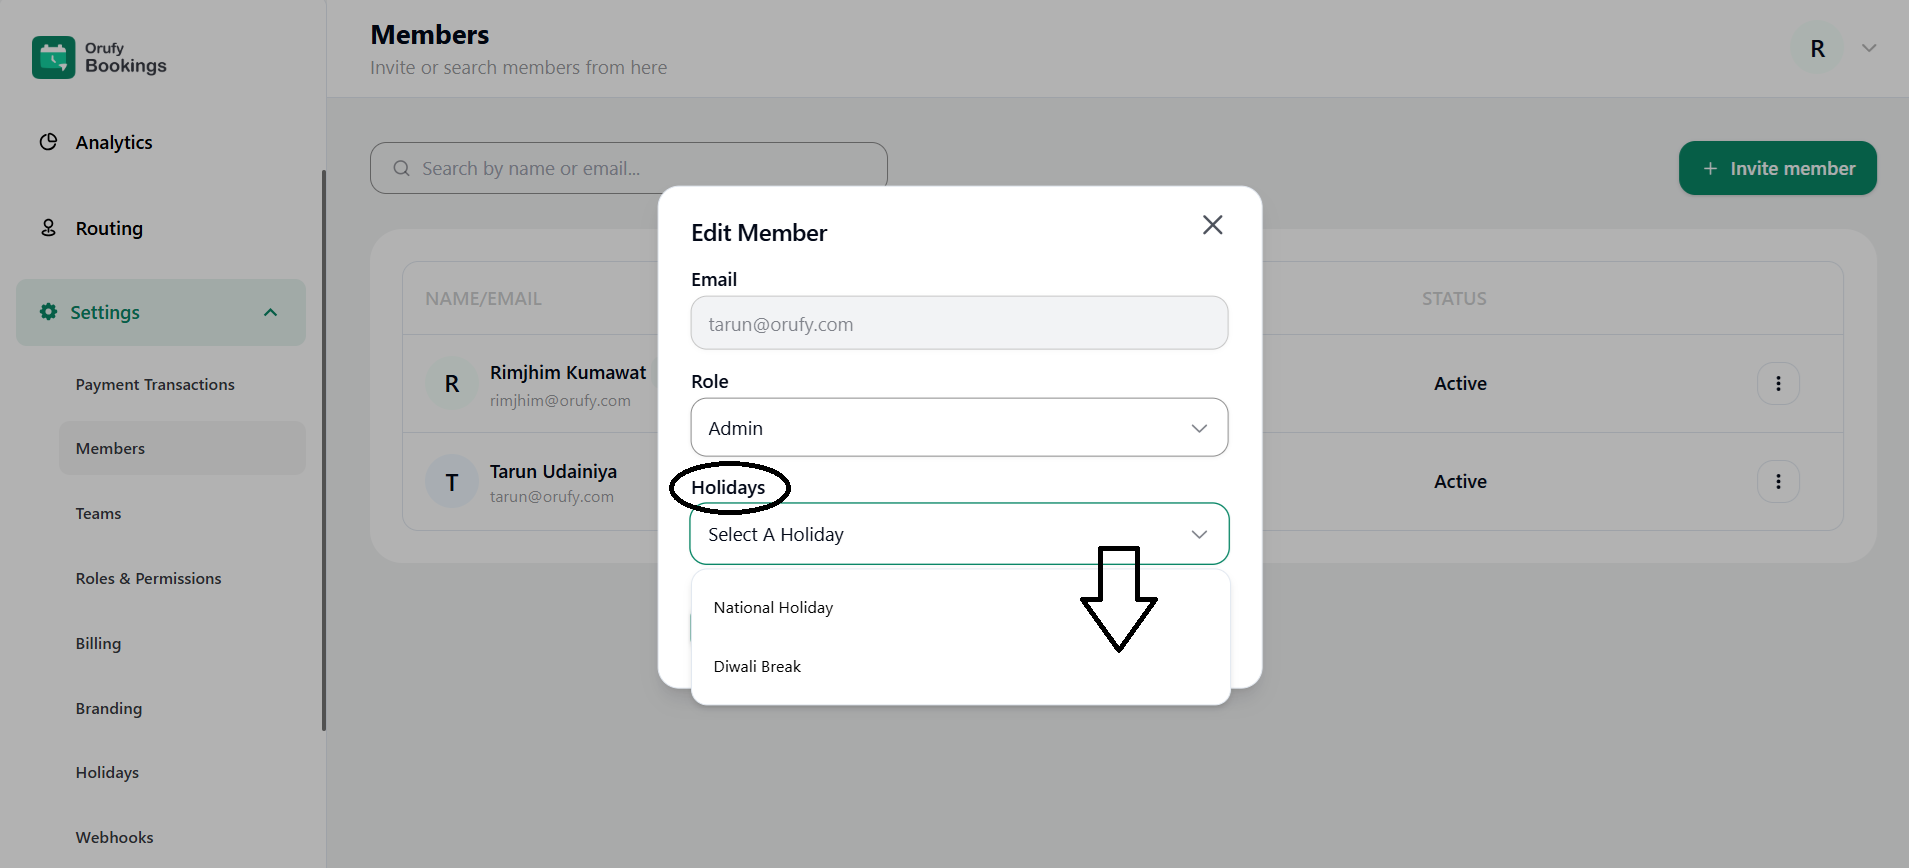Click the R profile avatar
The image size is (1919, 868).
tap(1817, 49)
